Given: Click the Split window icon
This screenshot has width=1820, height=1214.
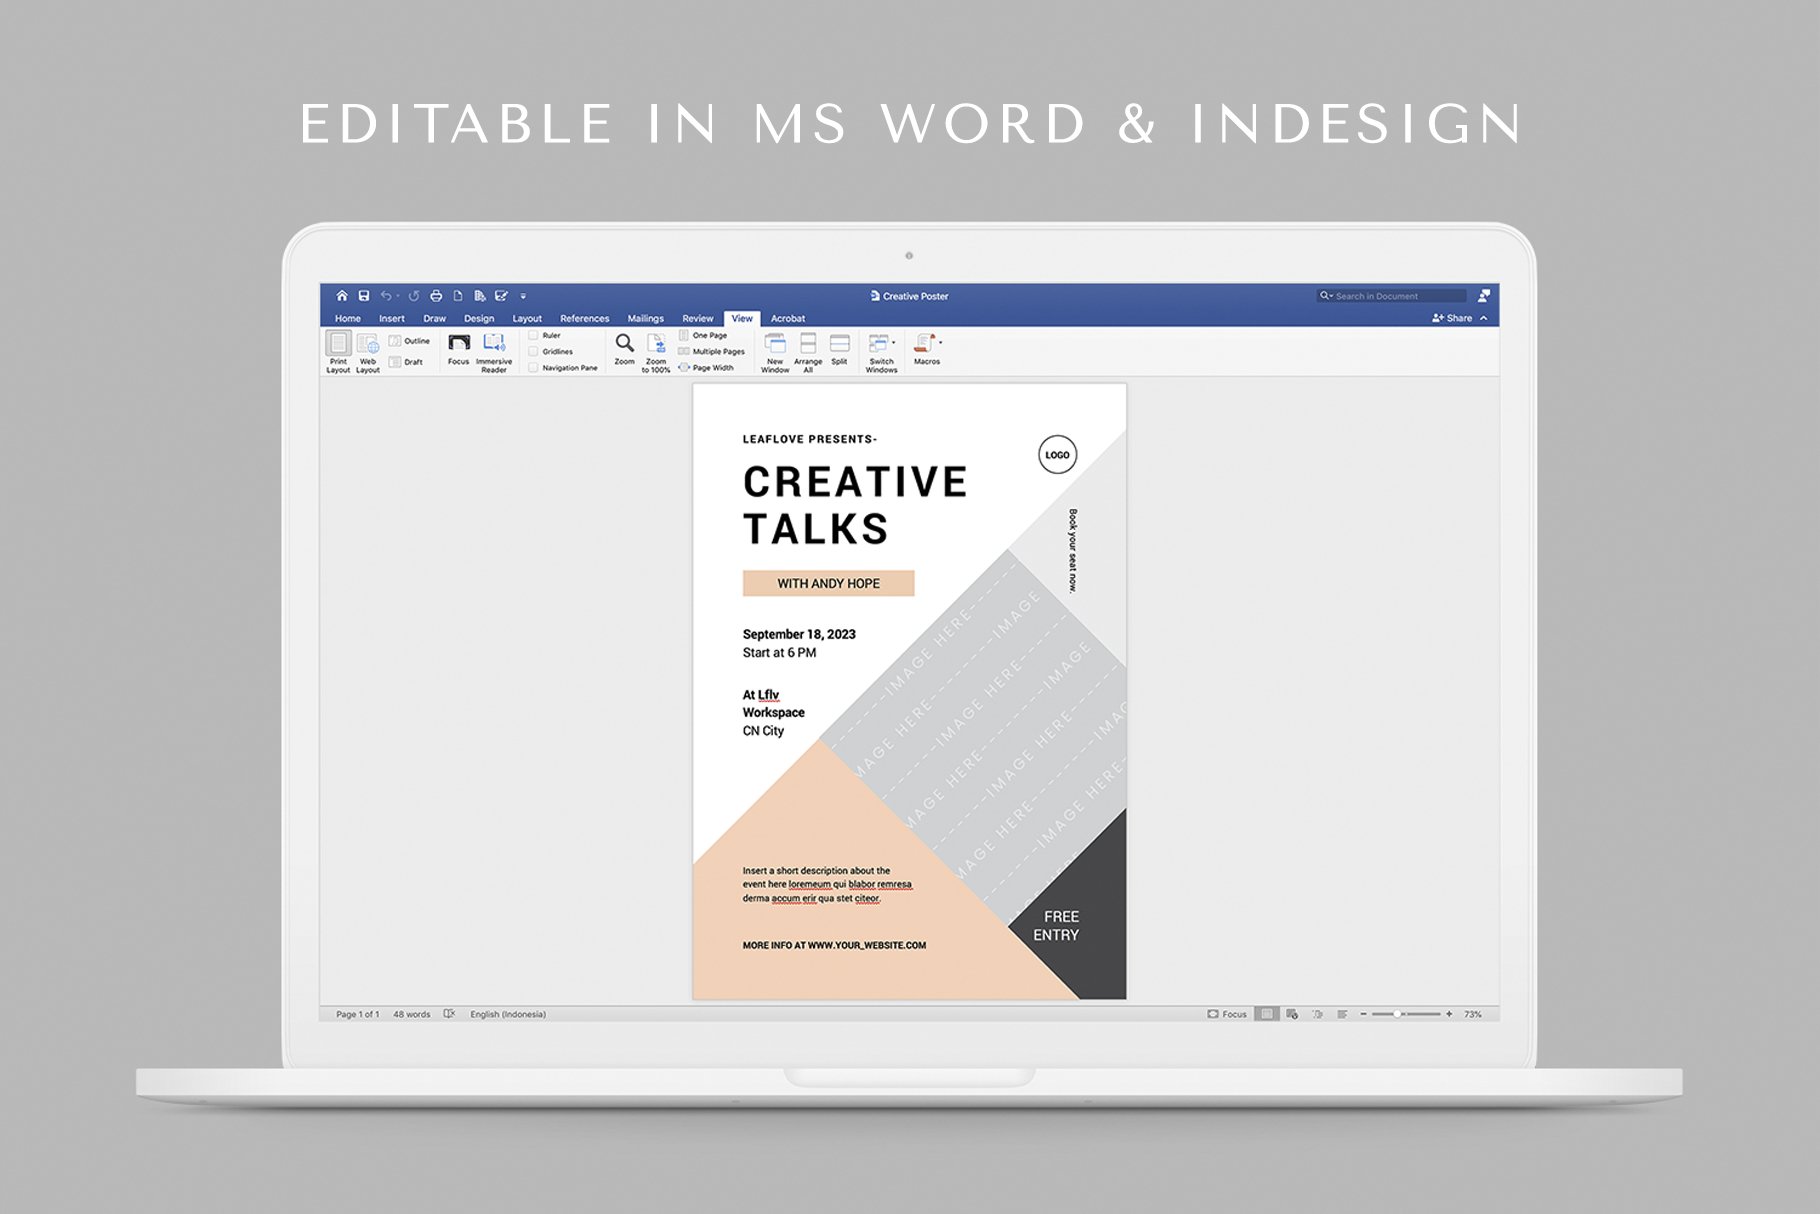Looking at the screenshot, I should click(x=839, y=344).
